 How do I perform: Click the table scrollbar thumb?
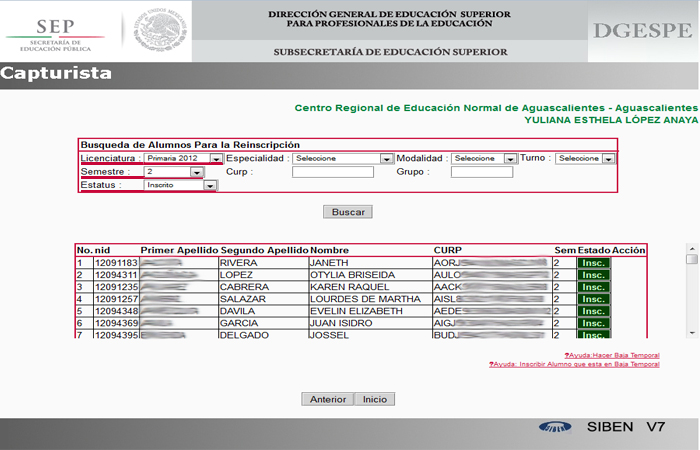point(692,259)
